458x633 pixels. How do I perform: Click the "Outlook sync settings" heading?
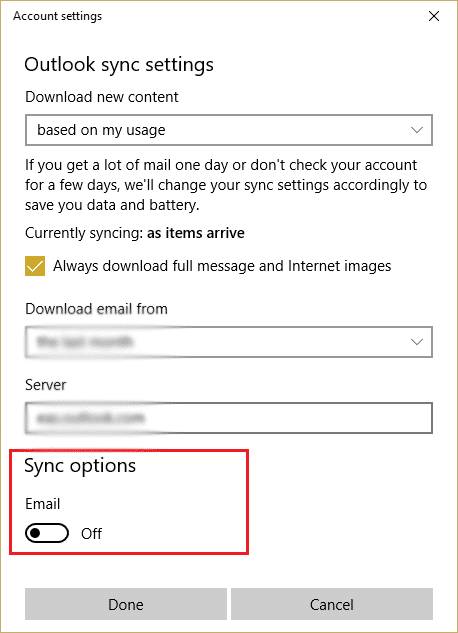119,65
